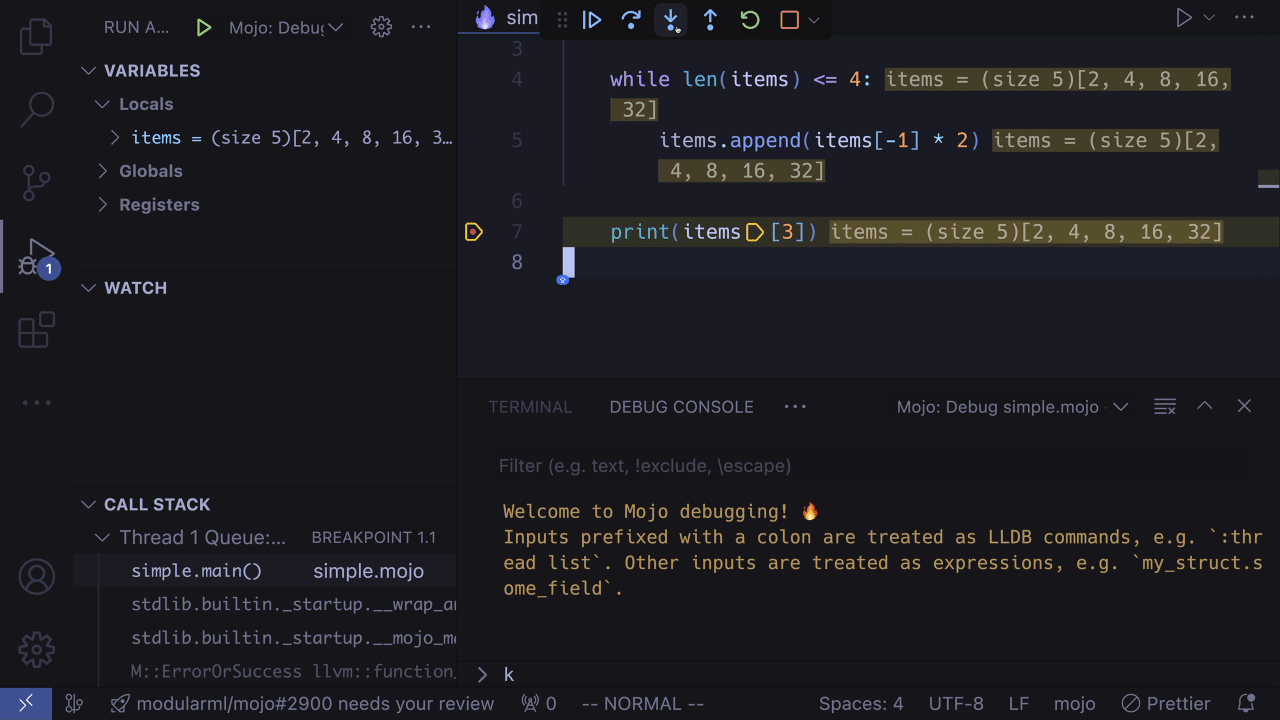The image size is (1280, 720).
Task: Choose debug session Mojo: Debug simple.mojo
Action: (1012, 407)
